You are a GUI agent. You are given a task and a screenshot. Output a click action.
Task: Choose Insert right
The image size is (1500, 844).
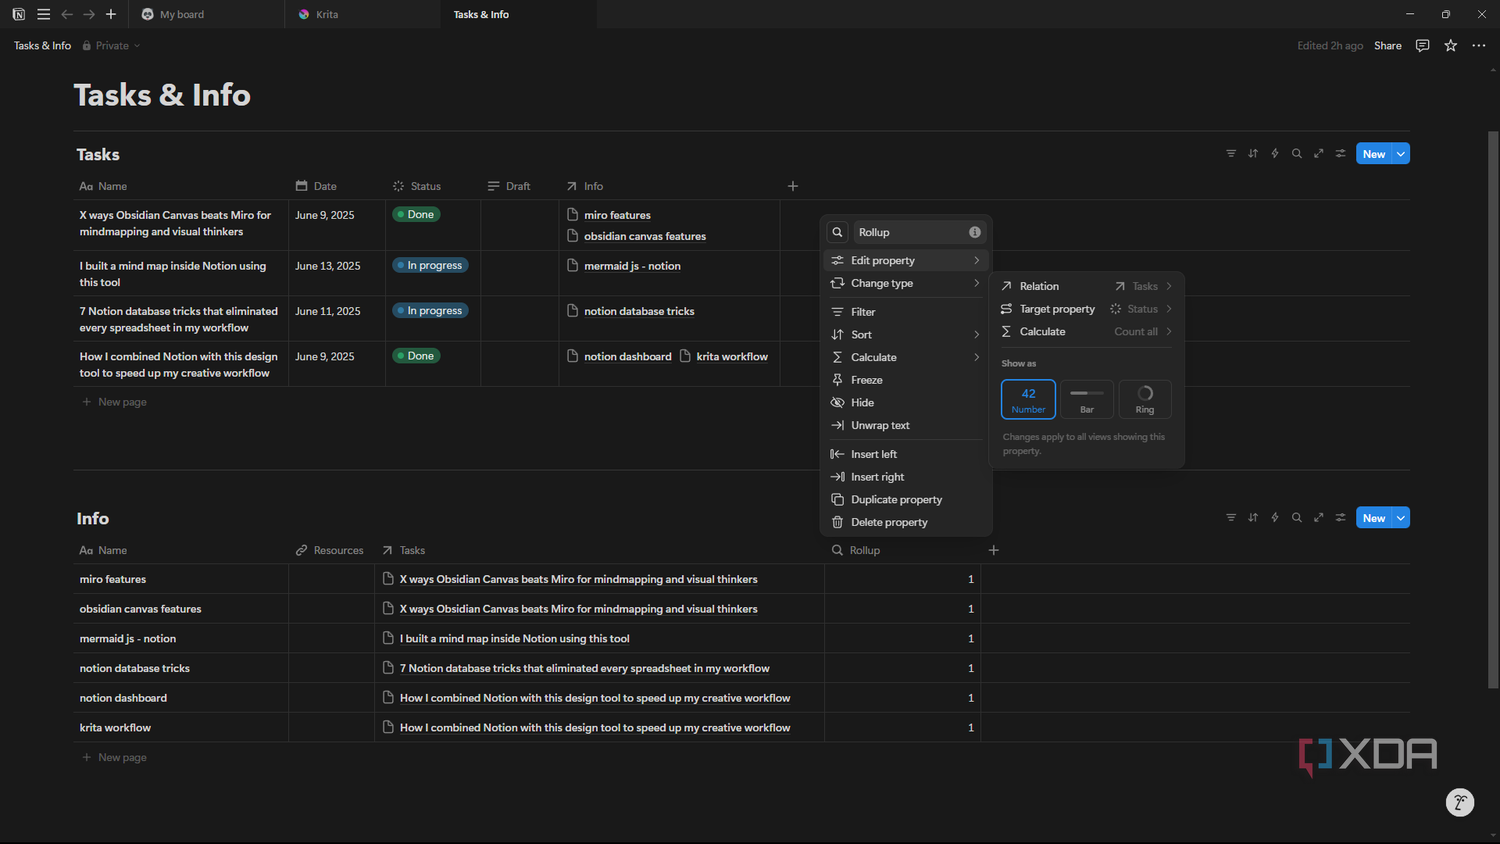(x=906, y=477)
